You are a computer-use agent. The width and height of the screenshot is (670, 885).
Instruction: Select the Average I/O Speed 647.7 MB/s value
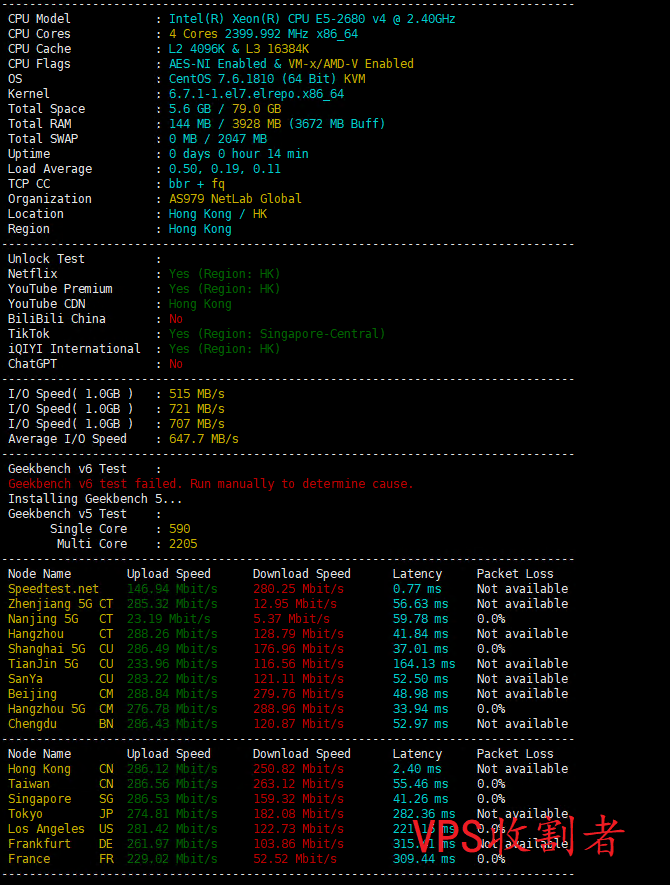coord(204,439)
